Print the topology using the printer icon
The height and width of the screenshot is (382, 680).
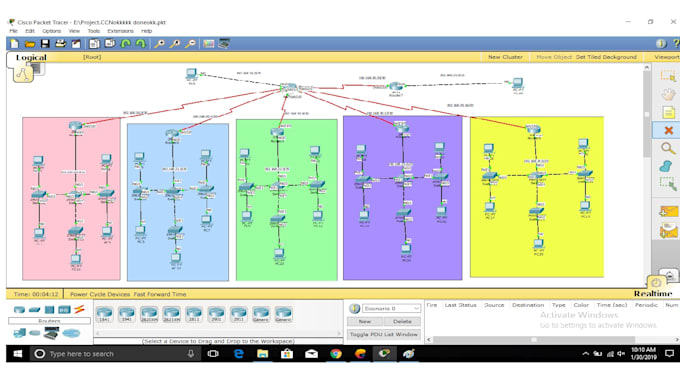coord(60,44)
